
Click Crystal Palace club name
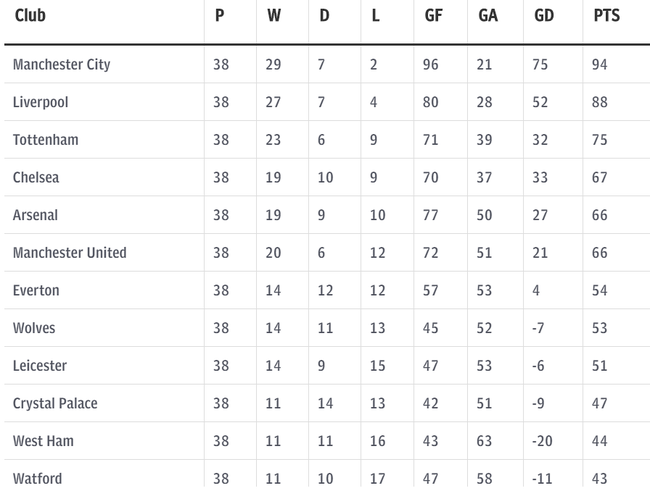pyautogui.click(x=55, y=403)
